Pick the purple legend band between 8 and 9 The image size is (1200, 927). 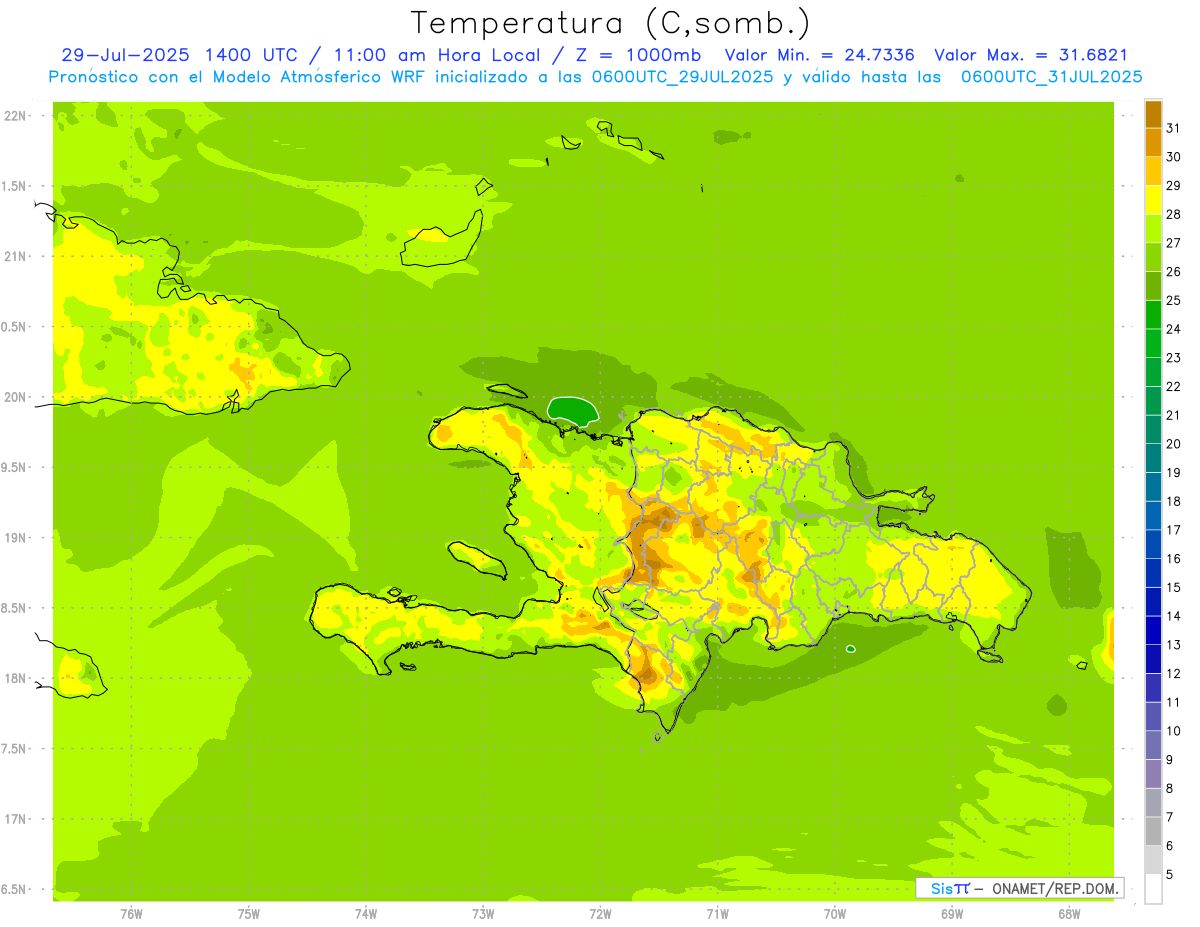tap(1153, 774)
